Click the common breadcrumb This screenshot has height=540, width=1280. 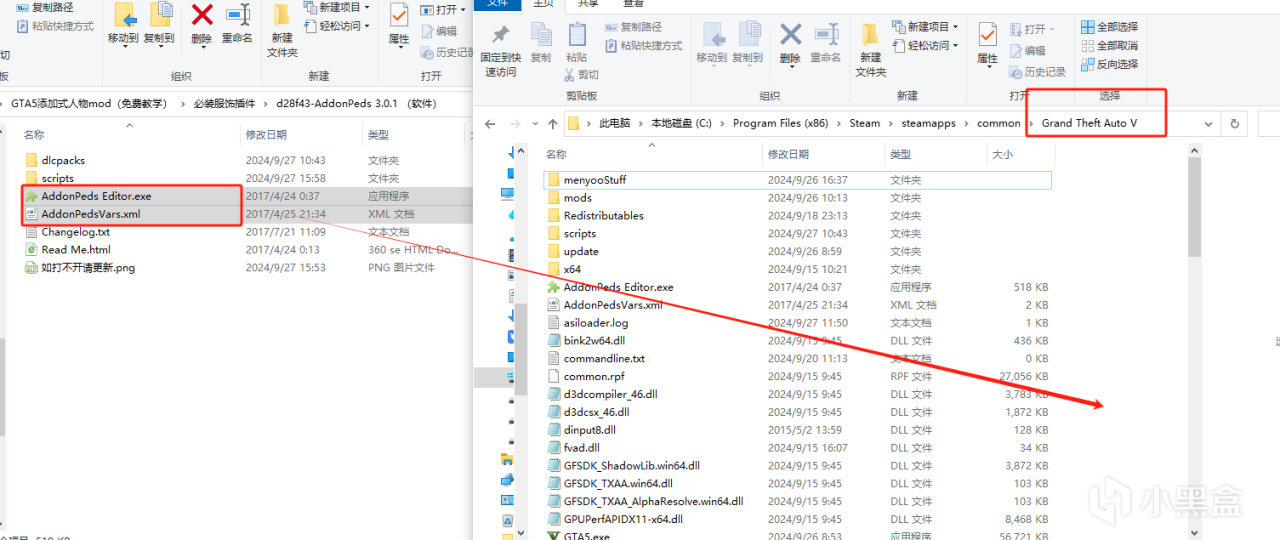[998, 124]
